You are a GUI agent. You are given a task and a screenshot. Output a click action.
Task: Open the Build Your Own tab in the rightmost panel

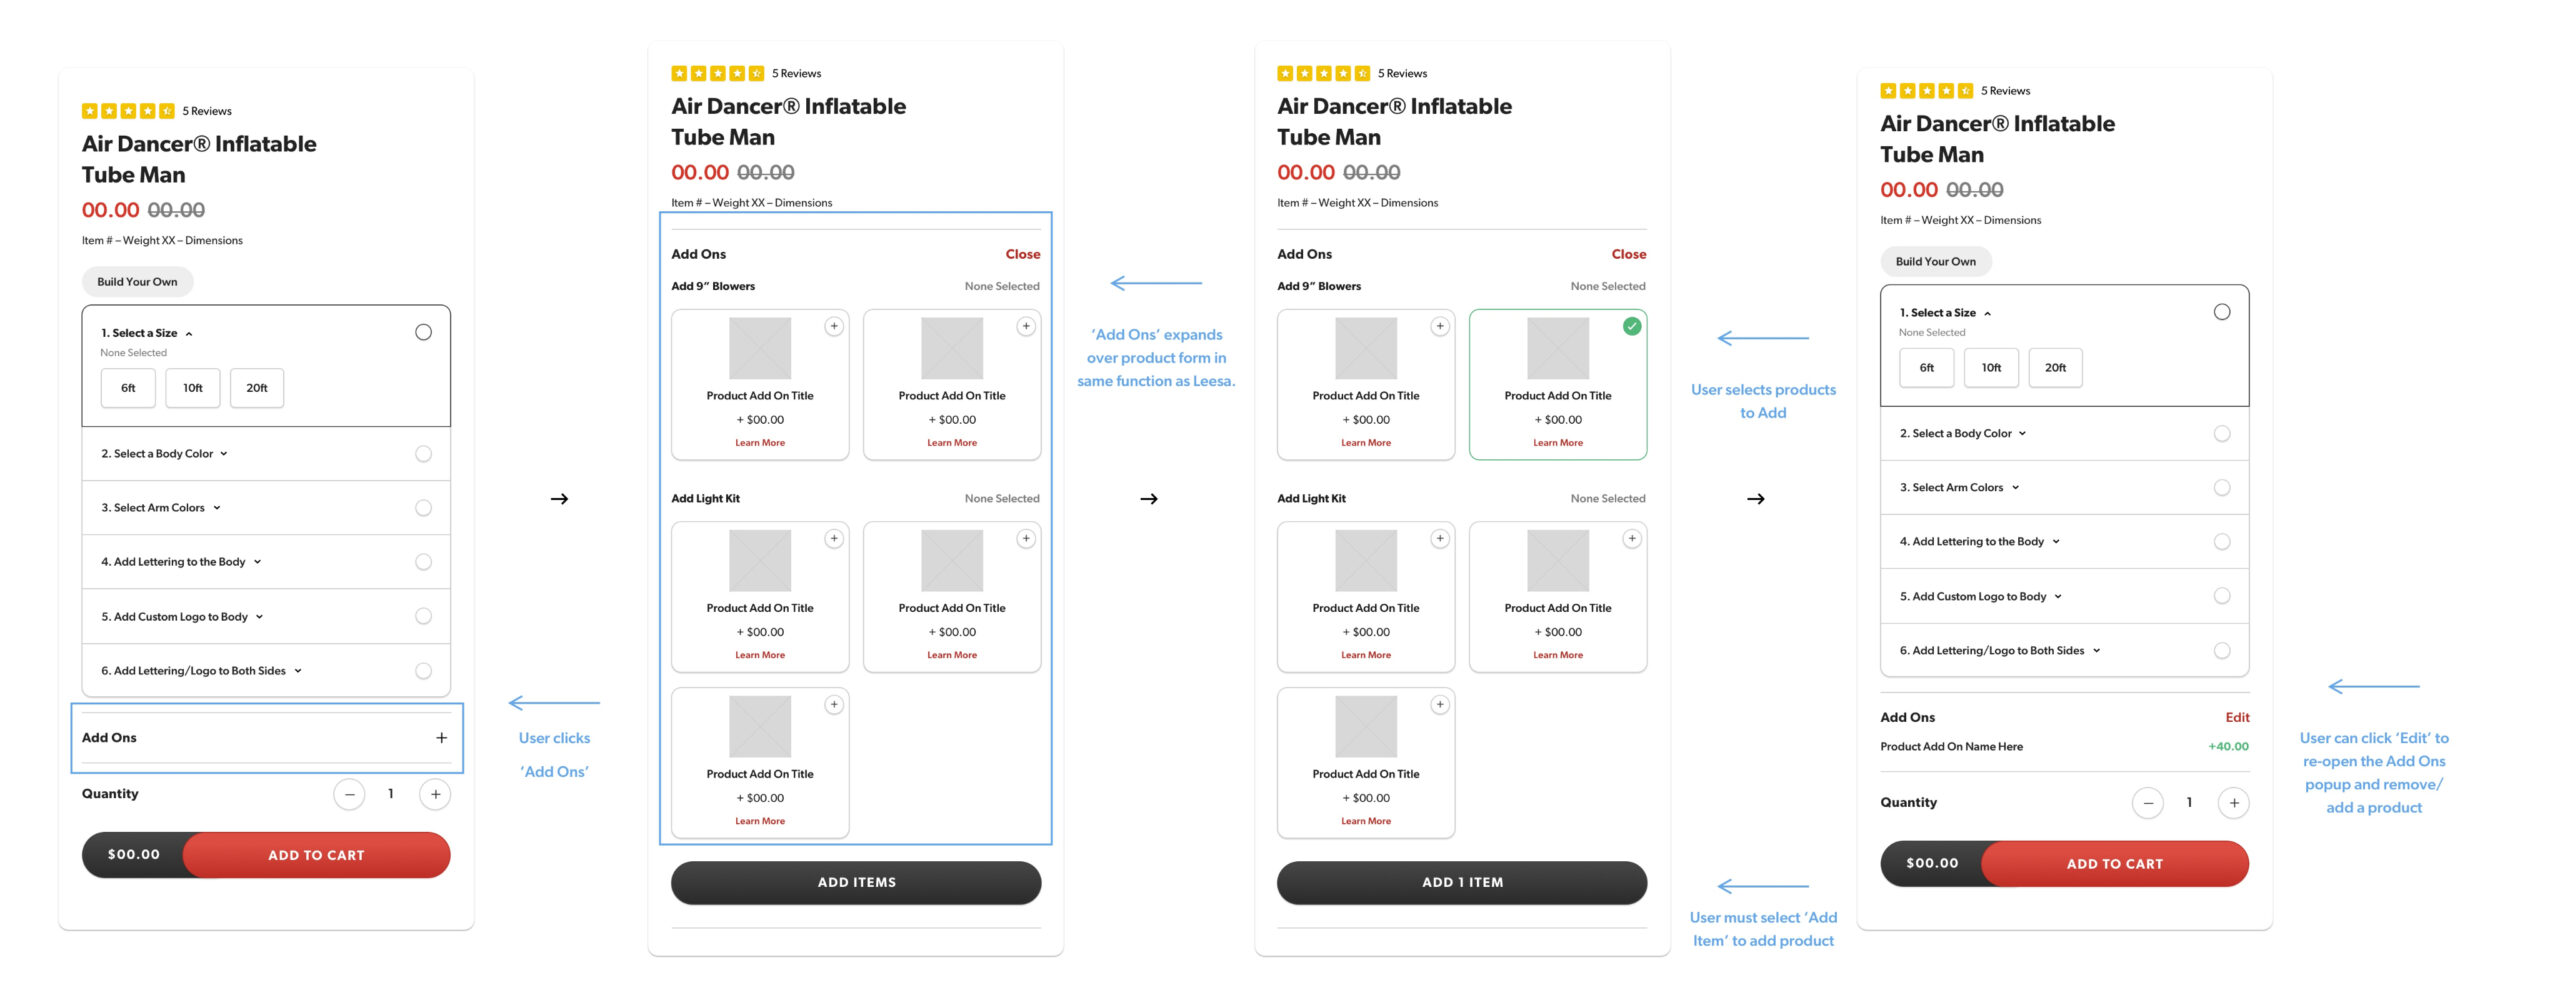pos(1935,262)
